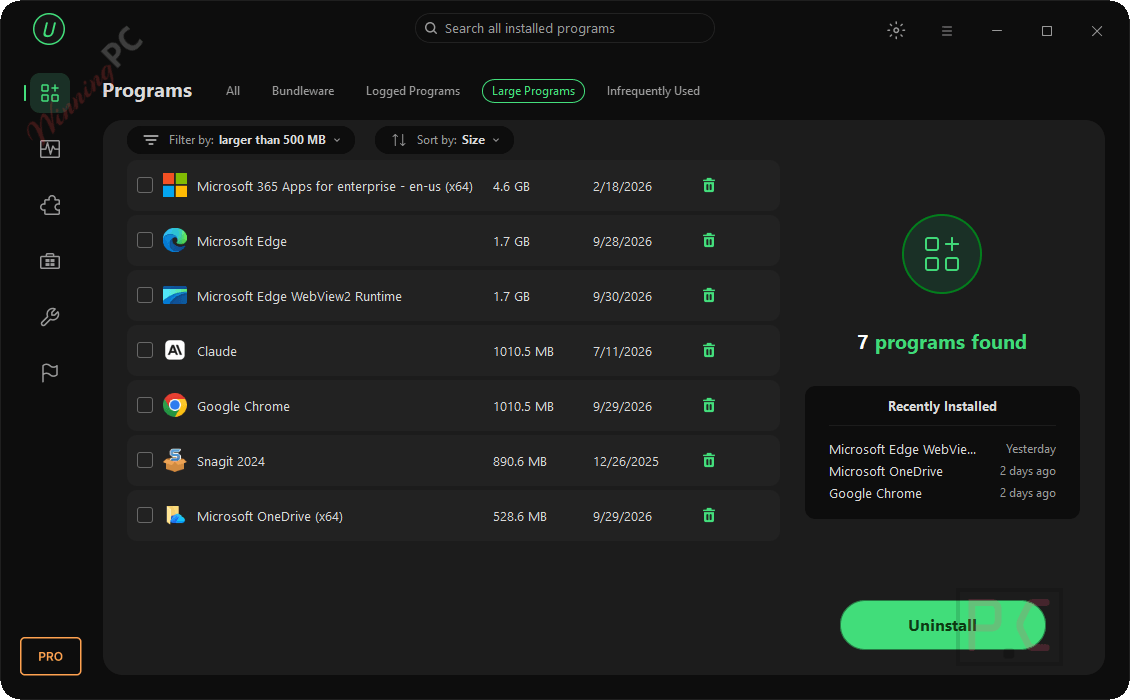Image resolution: width=1130 pixels, height=700 pixels.
Task: Click trash icon for Edge WebView2 Runtime
Action: point(709,295)
